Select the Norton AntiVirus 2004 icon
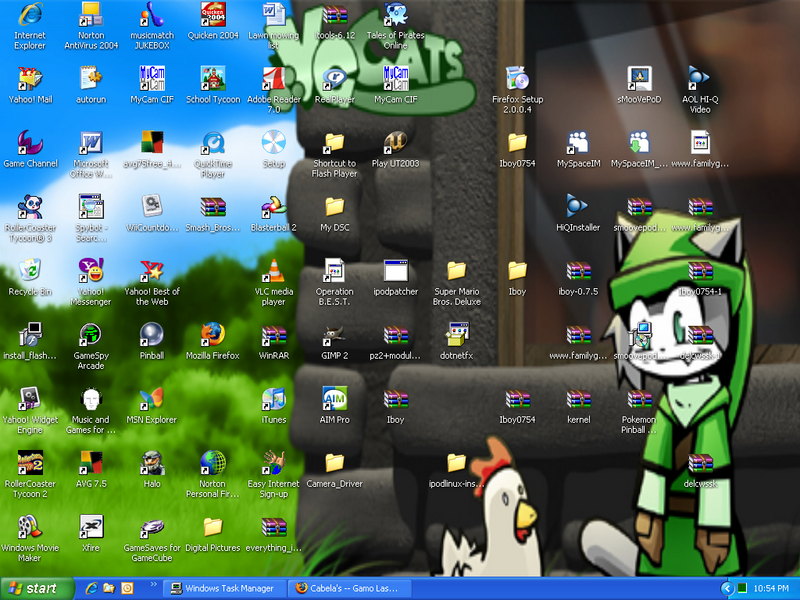800x600 pixels. (91, 15)
